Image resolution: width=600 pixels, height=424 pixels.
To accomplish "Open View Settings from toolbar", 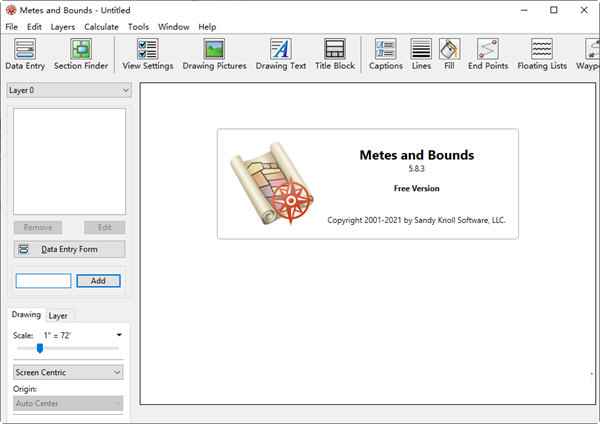I will coord(147,54).
